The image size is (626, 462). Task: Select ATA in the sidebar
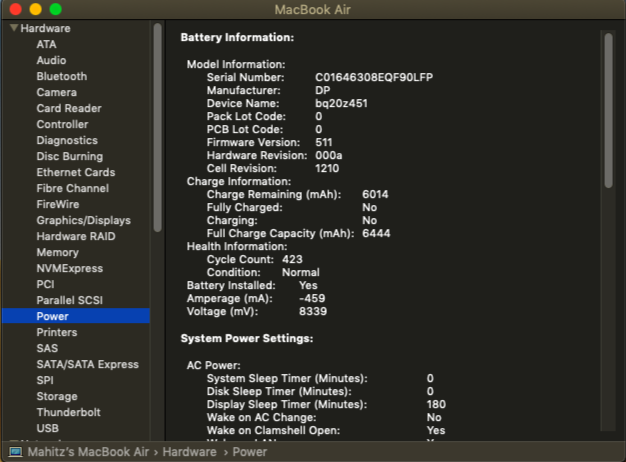(x=46, y=44)
